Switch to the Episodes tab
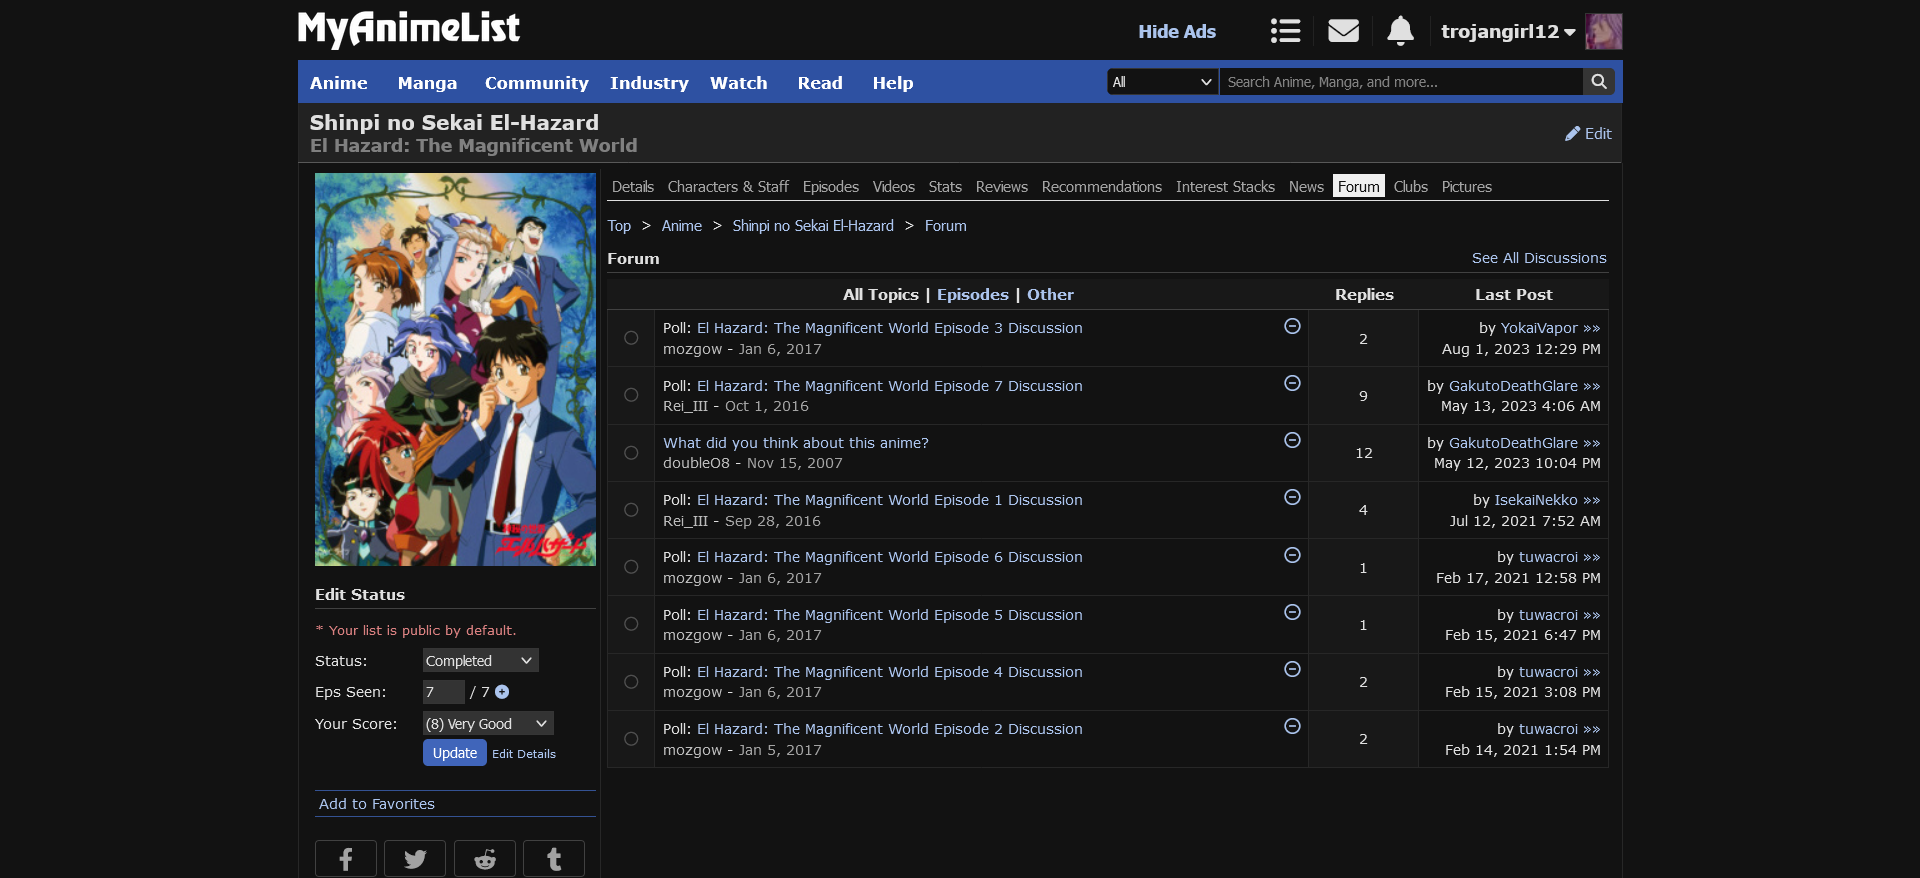Image resolution: width=1920 pixels, height=878 pixels. pos(831,187)
